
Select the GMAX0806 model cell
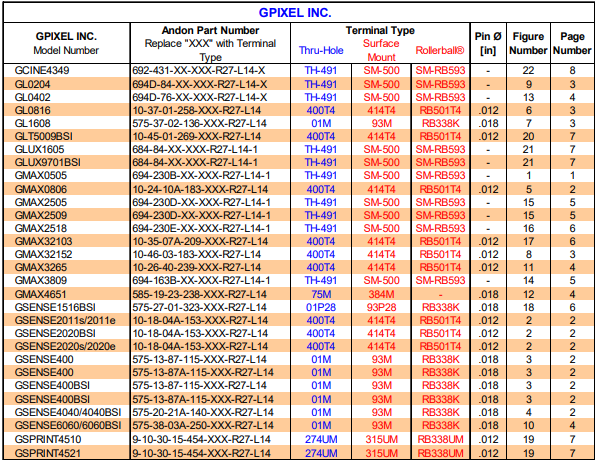pos(41,189)
